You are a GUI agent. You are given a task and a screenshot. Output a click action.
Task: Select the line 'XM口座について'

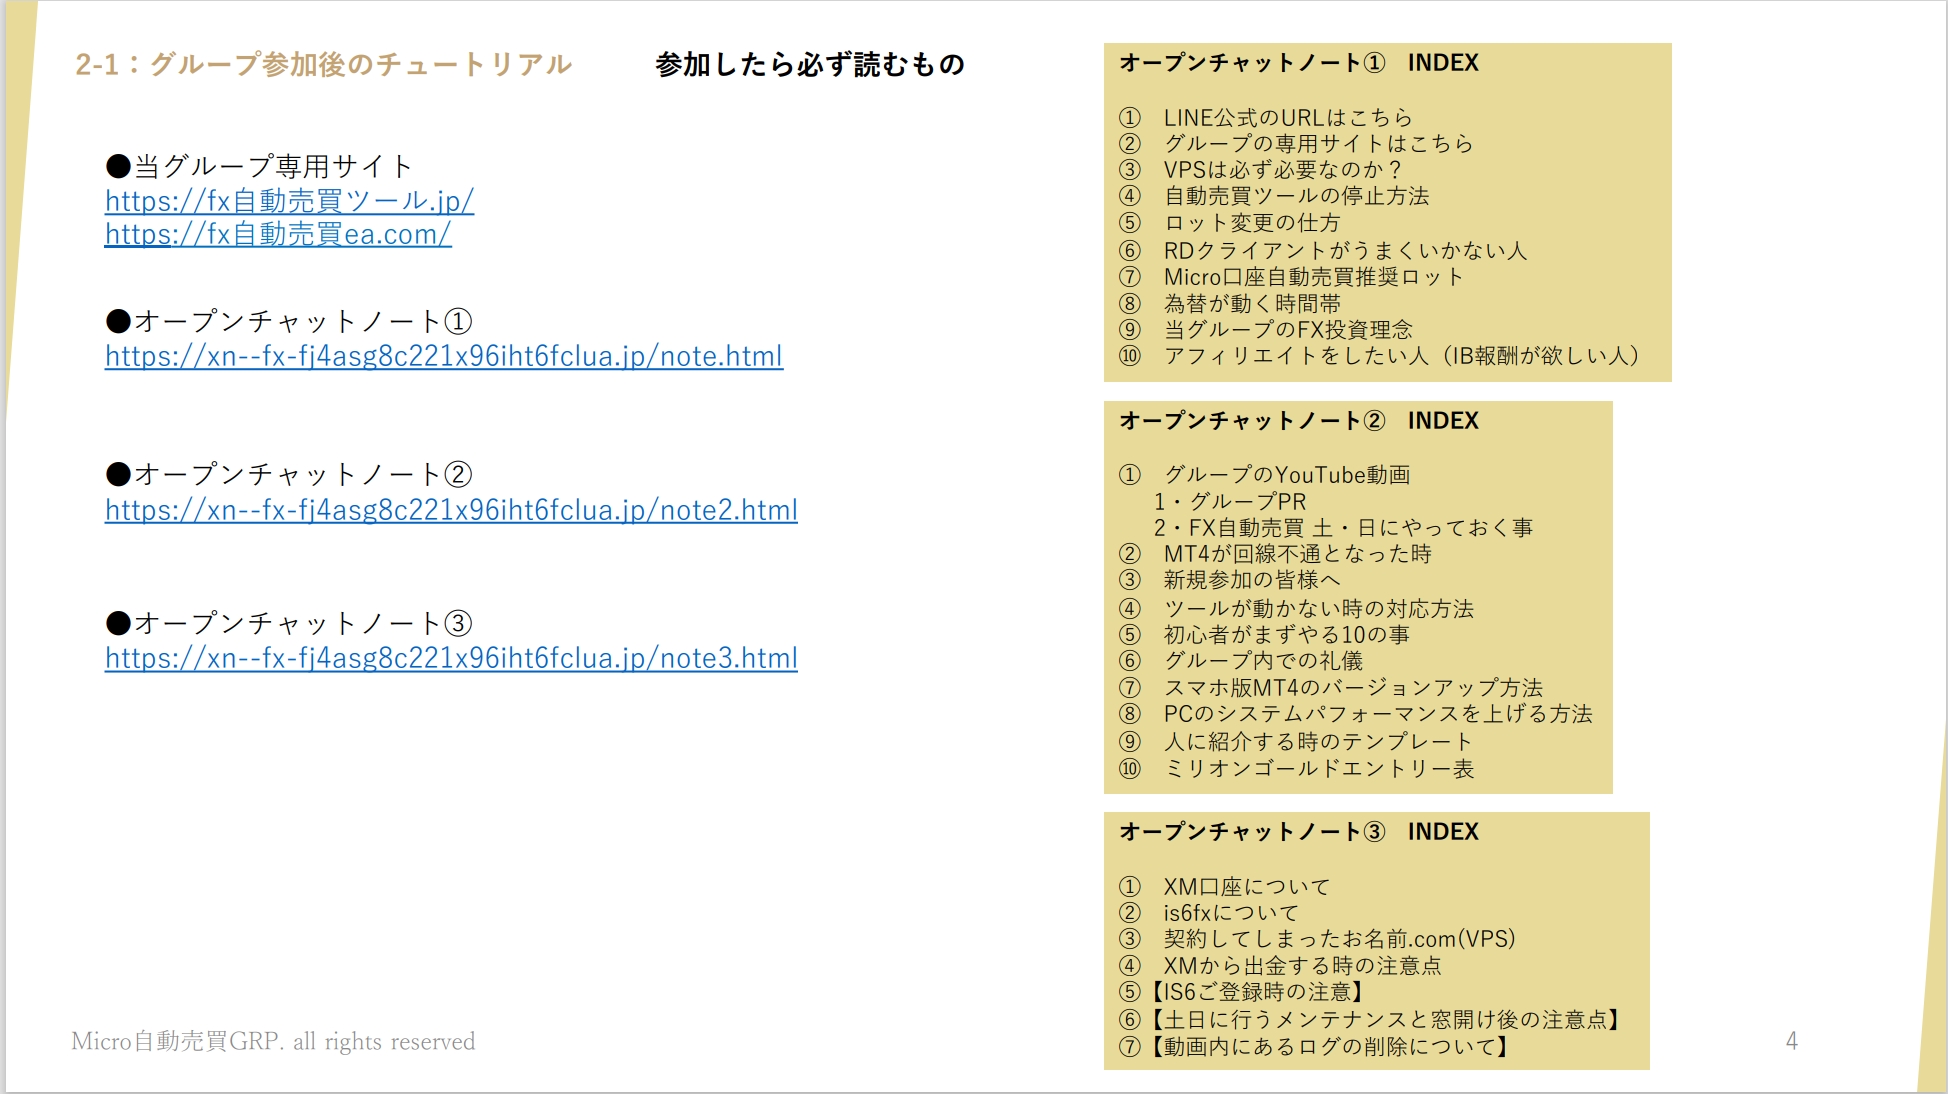point(1247,886)
